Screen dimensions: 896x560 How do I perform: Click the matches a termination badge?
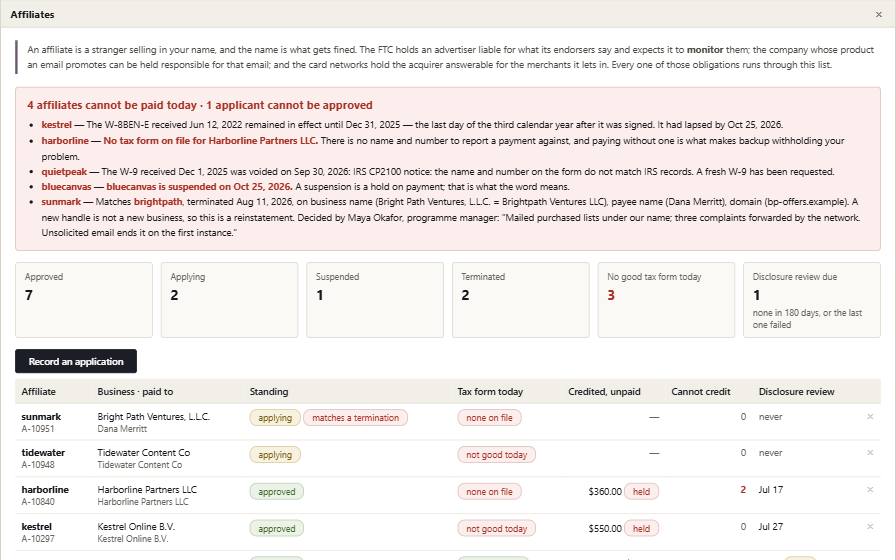coord(355,418)
